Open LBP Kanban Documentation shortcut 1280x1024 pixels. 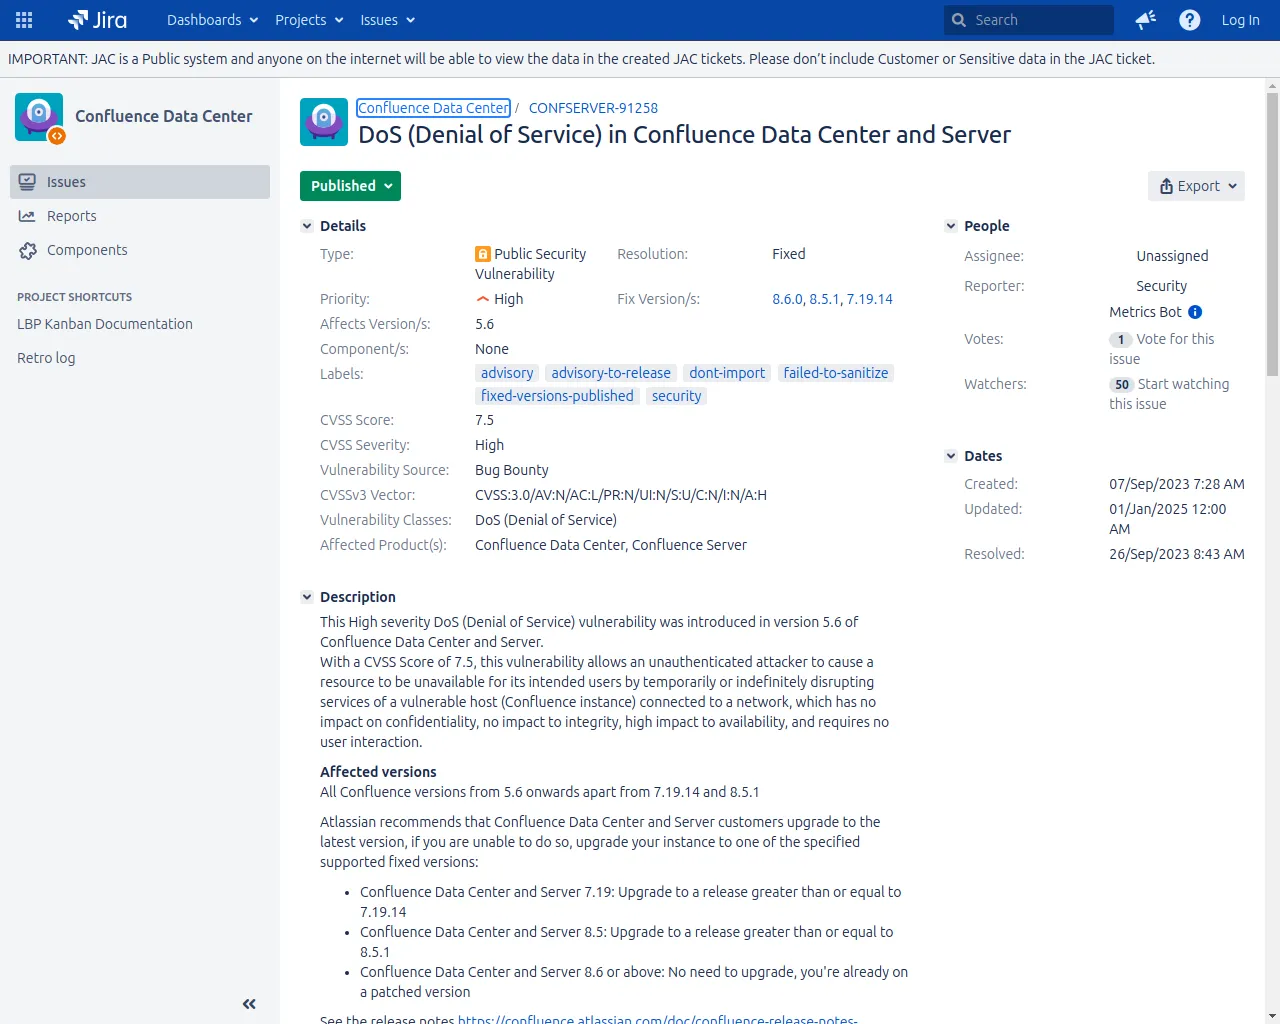point(105,324)
